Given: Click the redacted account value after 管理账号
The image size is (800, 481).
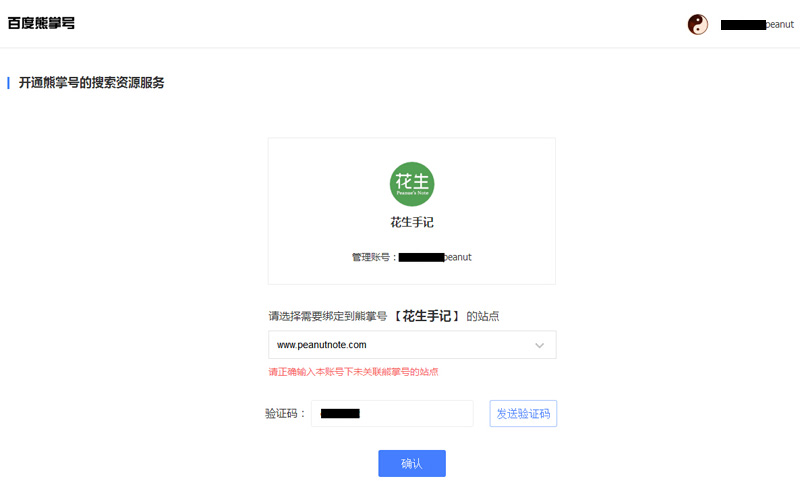Looking at the screenshot, I should tap(421, 257).
